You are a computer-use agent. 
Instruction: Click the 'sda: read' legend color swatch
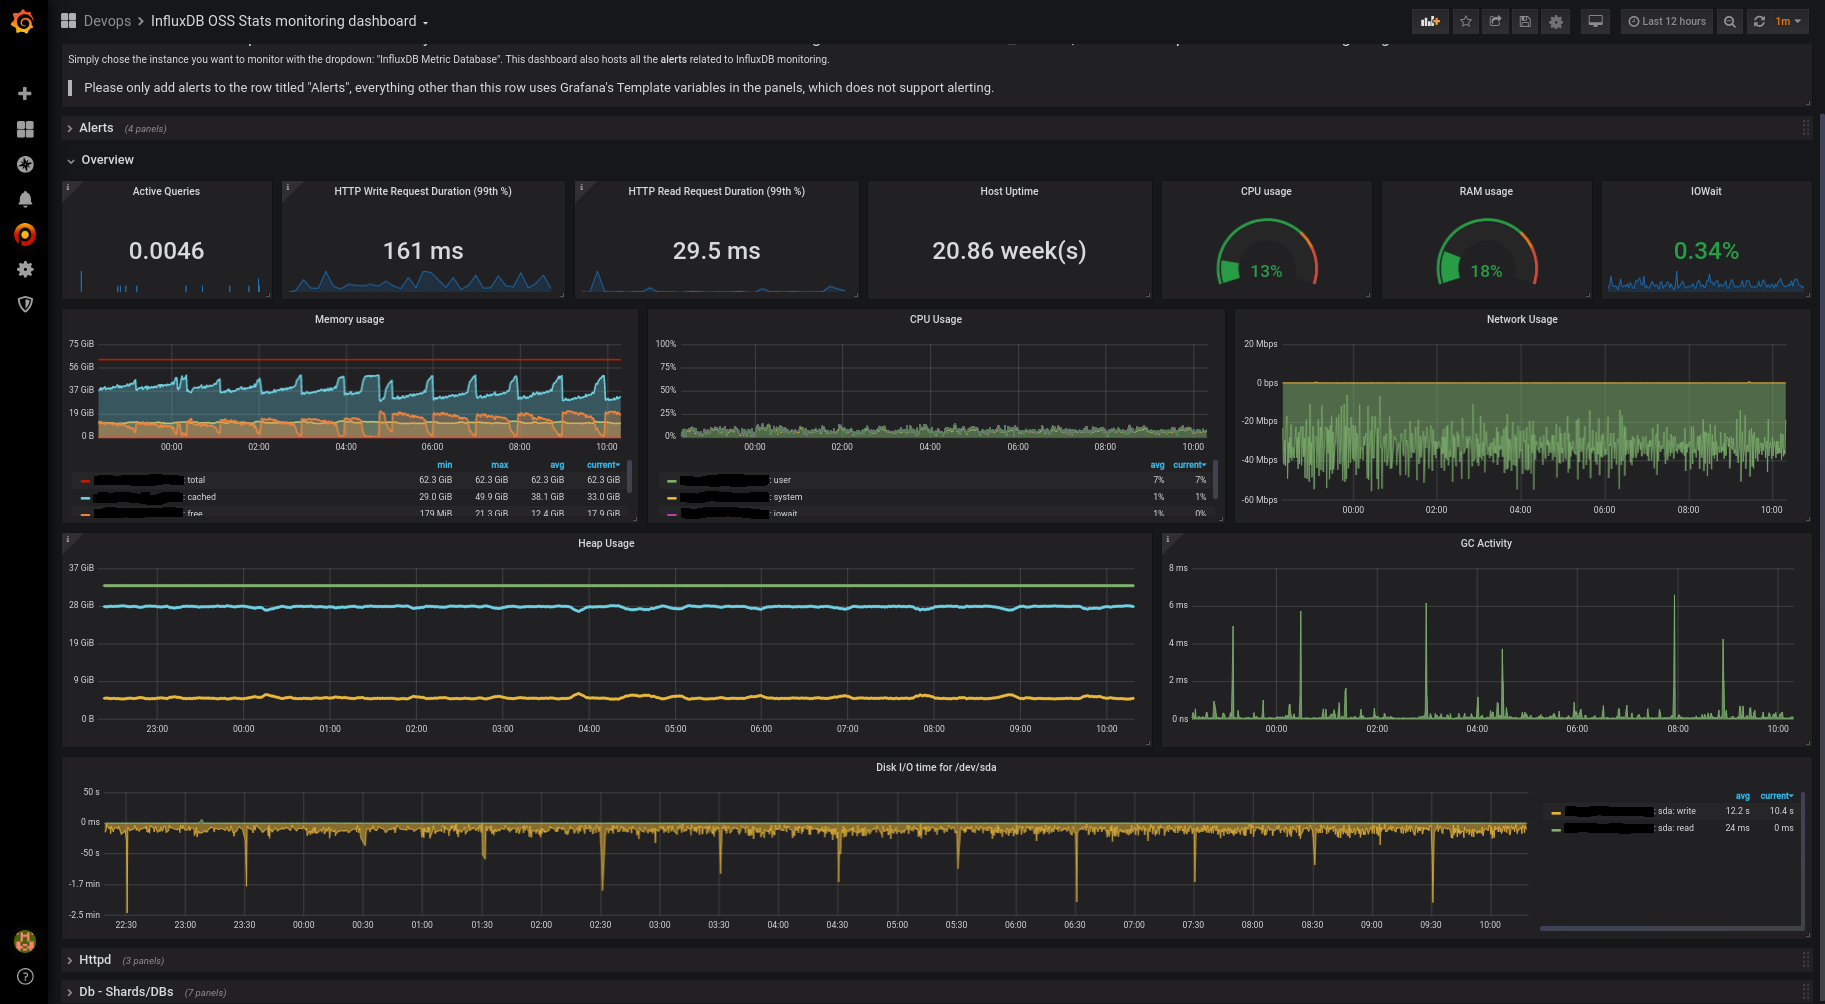pos(1556,829)
